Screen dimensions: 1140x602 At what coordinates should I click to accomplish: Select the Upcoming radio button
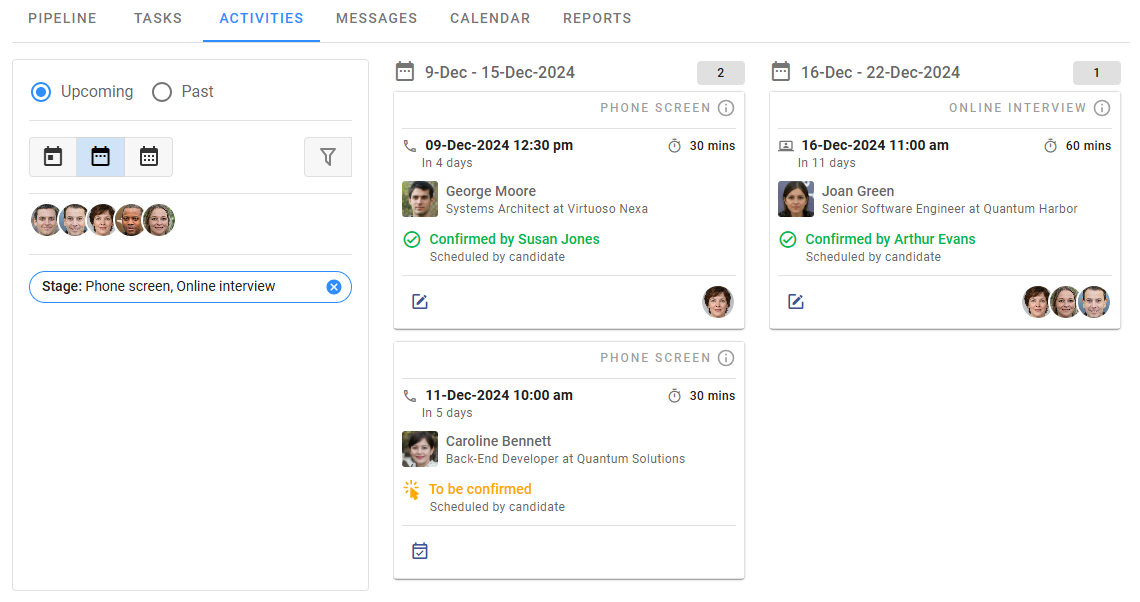[x=41, y=92]
